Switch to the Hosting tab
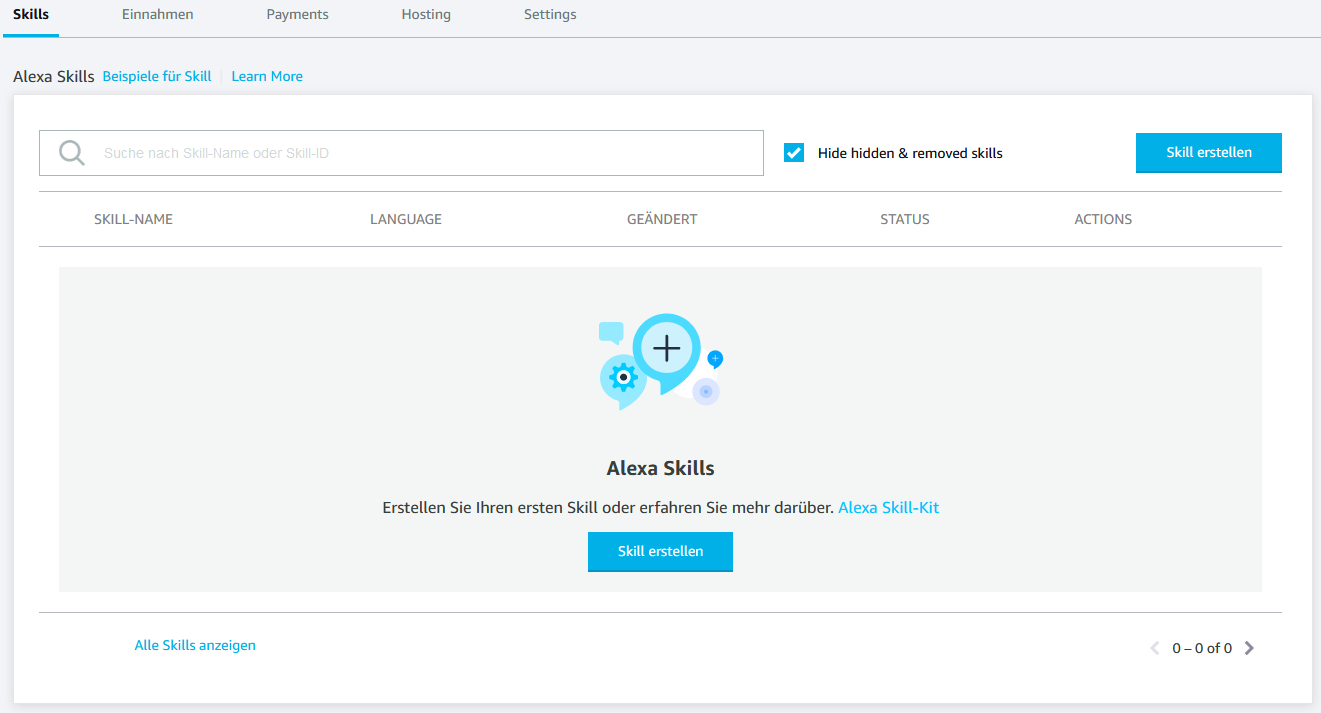 tap(426, 15)
